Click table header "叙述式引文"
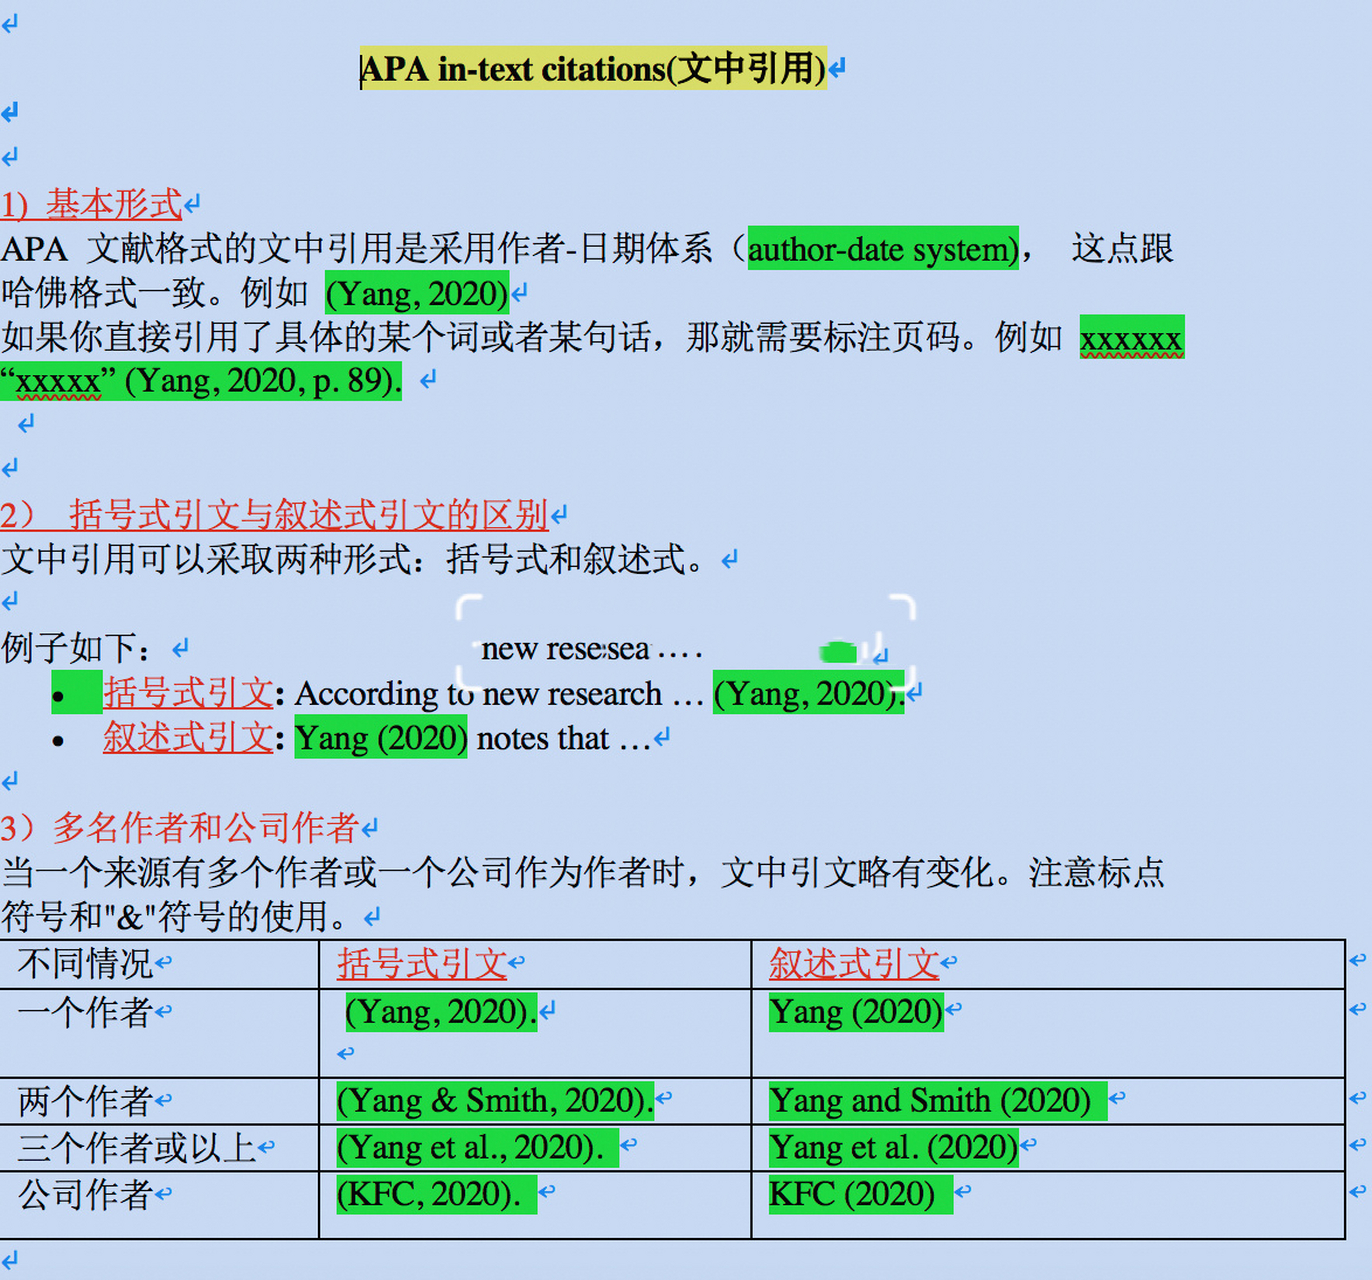Viewport: 1372px width, 1280px height. [855, 964]
